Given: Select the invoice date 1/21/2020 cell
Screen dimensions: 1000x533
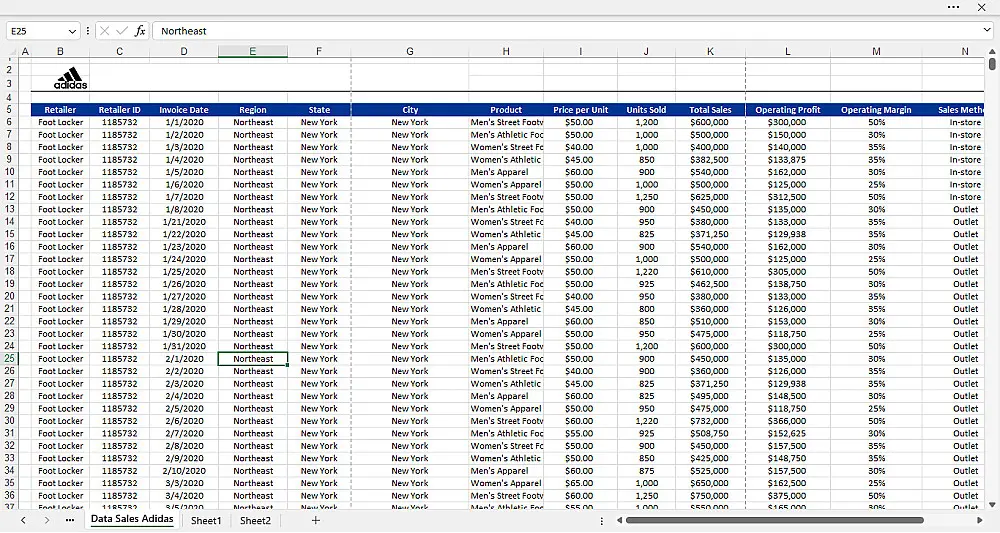Looking at the screenshot, I should pos(184,222).
